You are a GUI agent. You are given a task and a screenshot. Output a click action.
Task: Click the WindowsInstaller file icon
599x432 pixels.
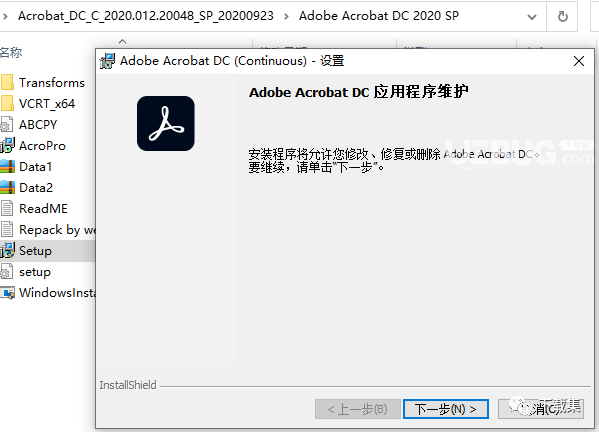[7, 293]
